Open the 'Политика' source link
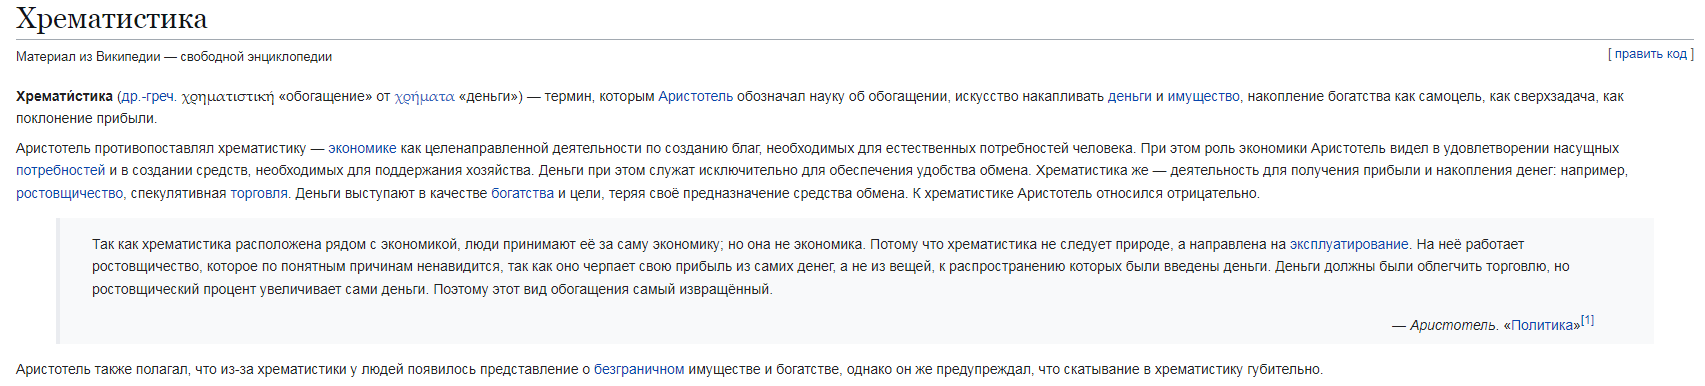 (x=1542, y=325)
